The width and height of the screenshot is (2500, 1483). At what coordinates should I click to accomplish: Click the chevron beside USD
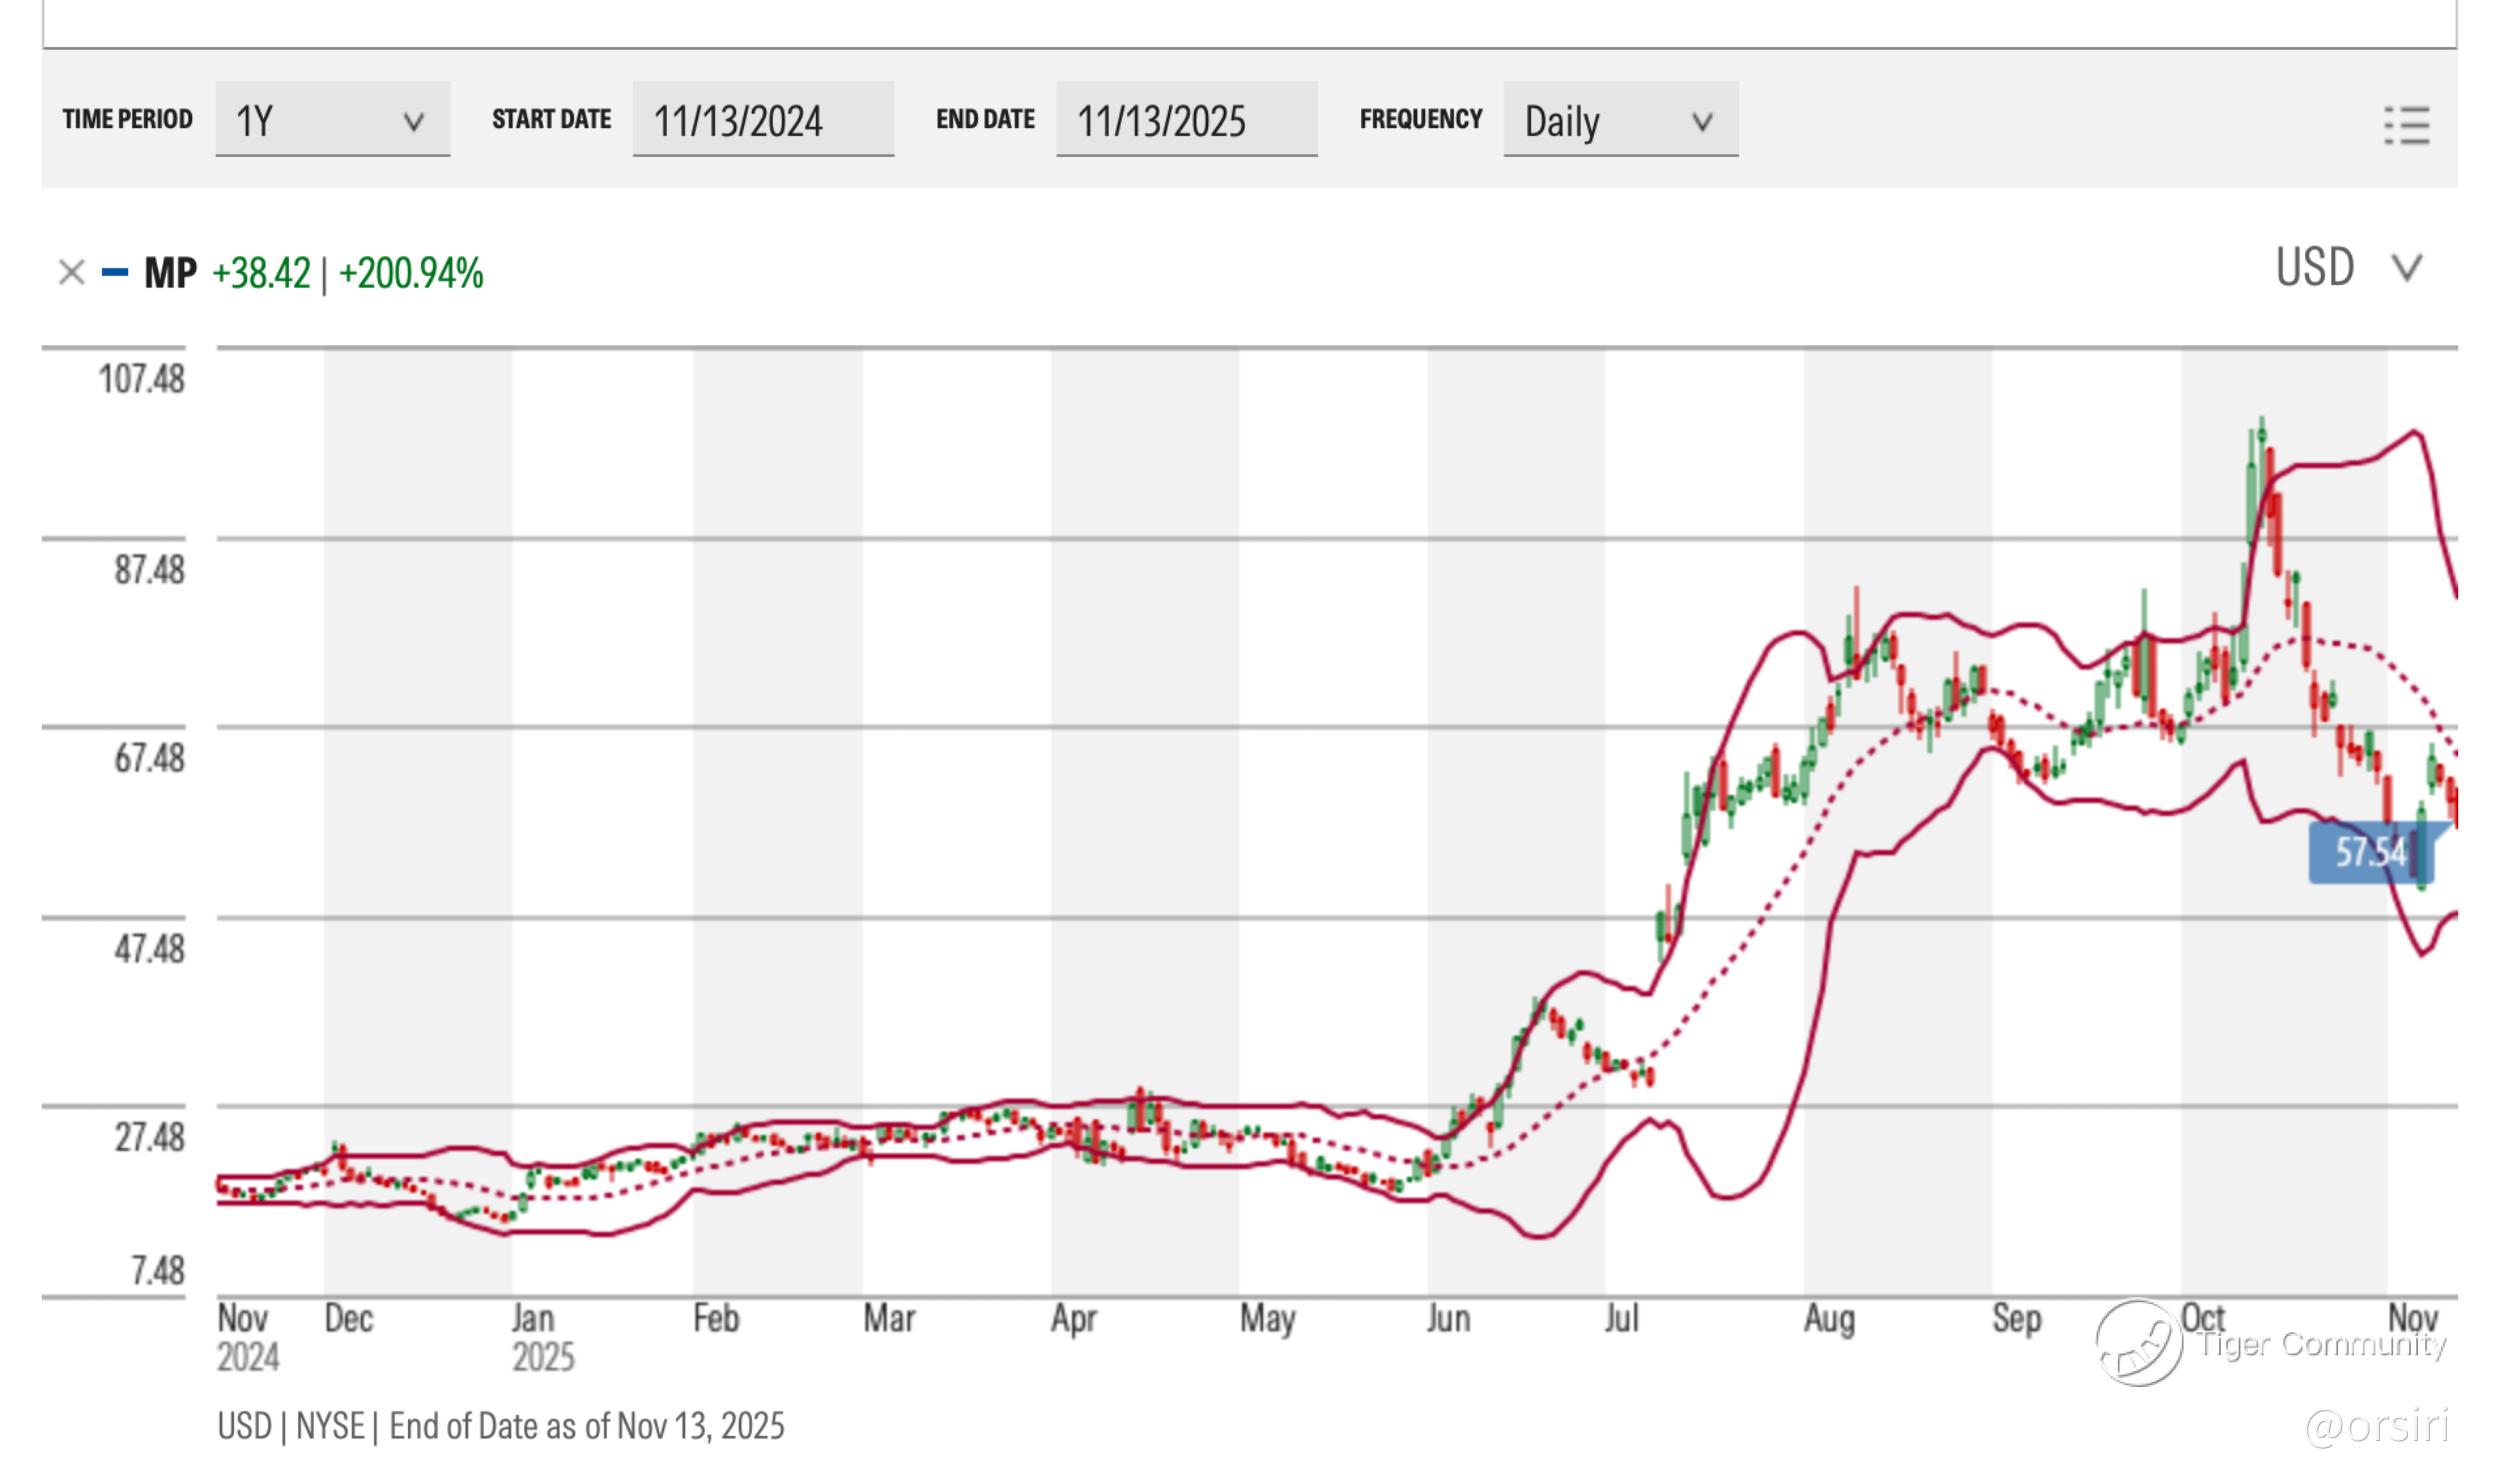click(x=2406, y=268)
